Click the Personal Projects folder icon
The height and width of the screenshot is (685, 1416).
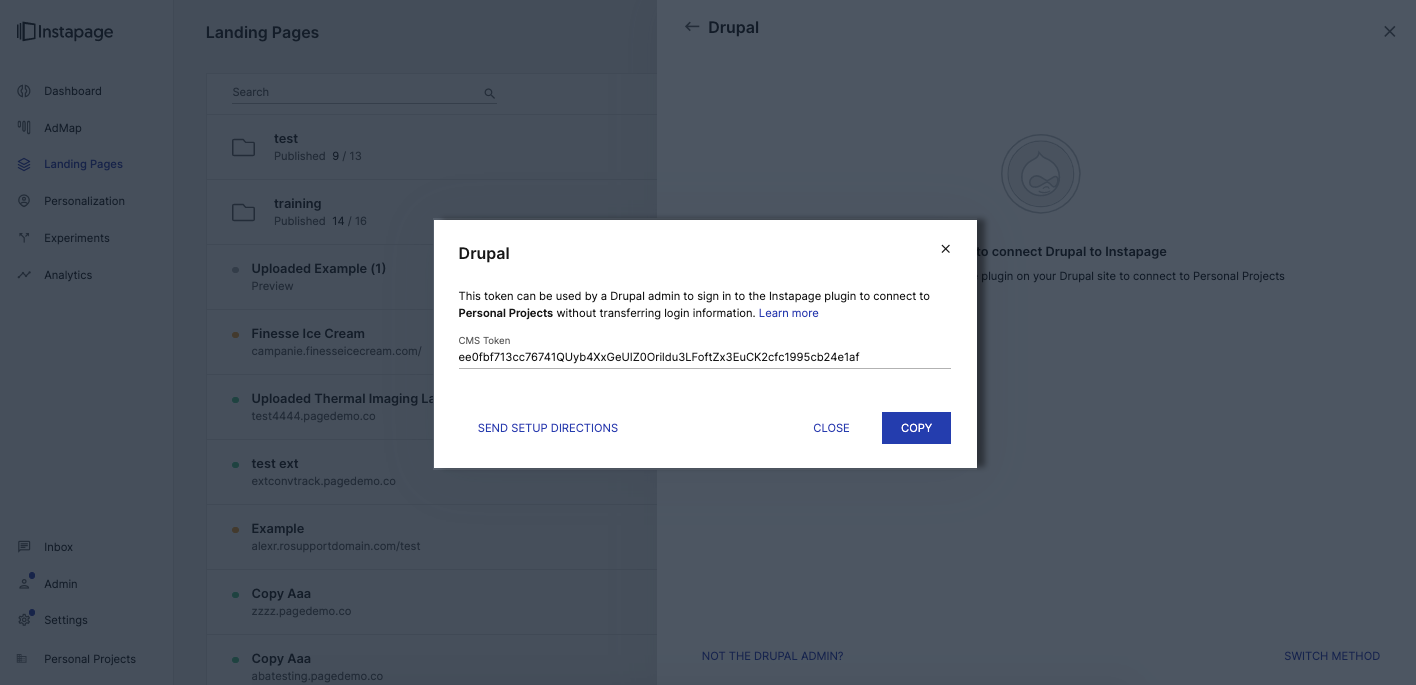click(x=24, y=659)
